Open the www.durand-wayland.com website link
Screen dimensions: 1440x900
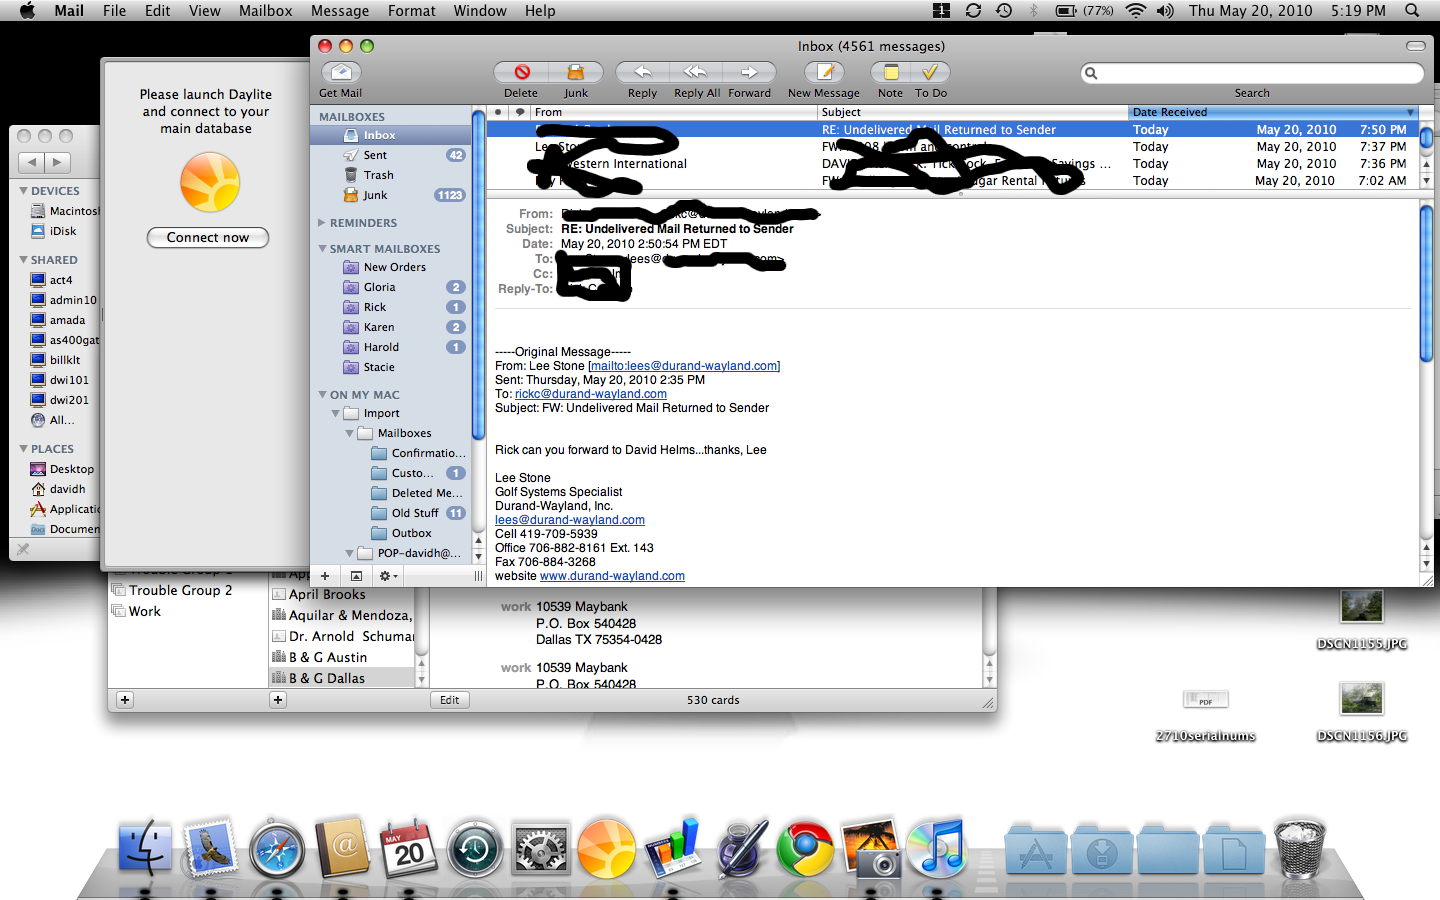pyautogui.click(x=612, y=576)
